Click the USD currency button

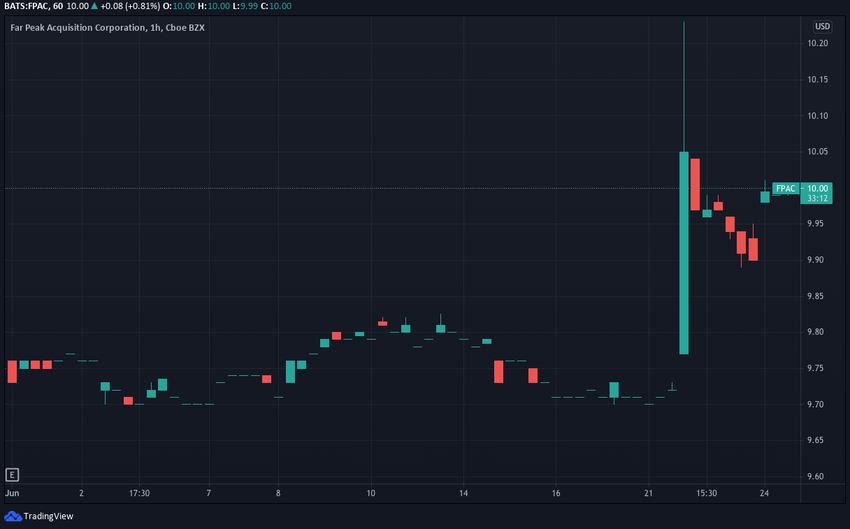pyautogui.click(x=822, y=26)
